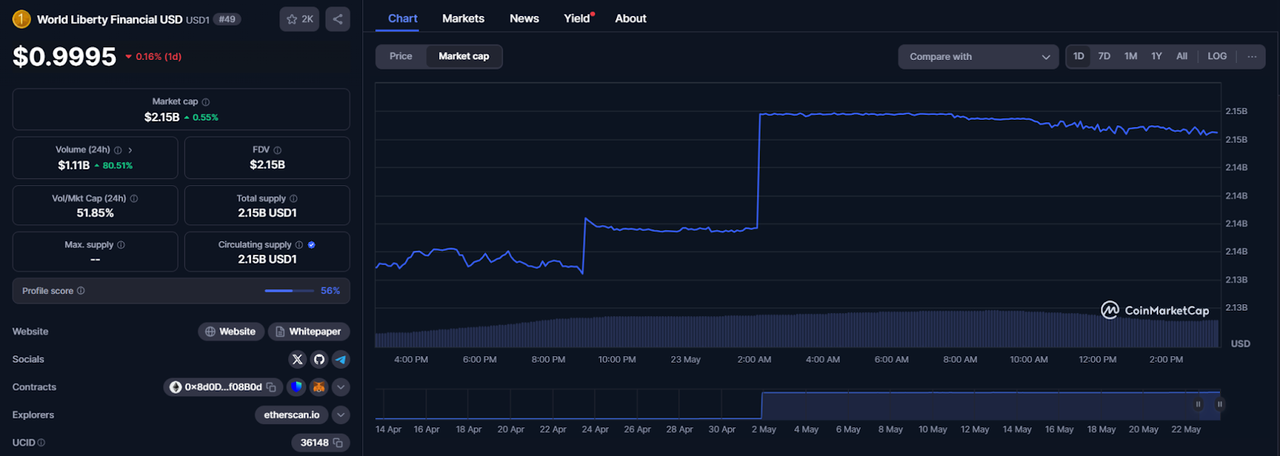Select the 7D time range

1104,57
